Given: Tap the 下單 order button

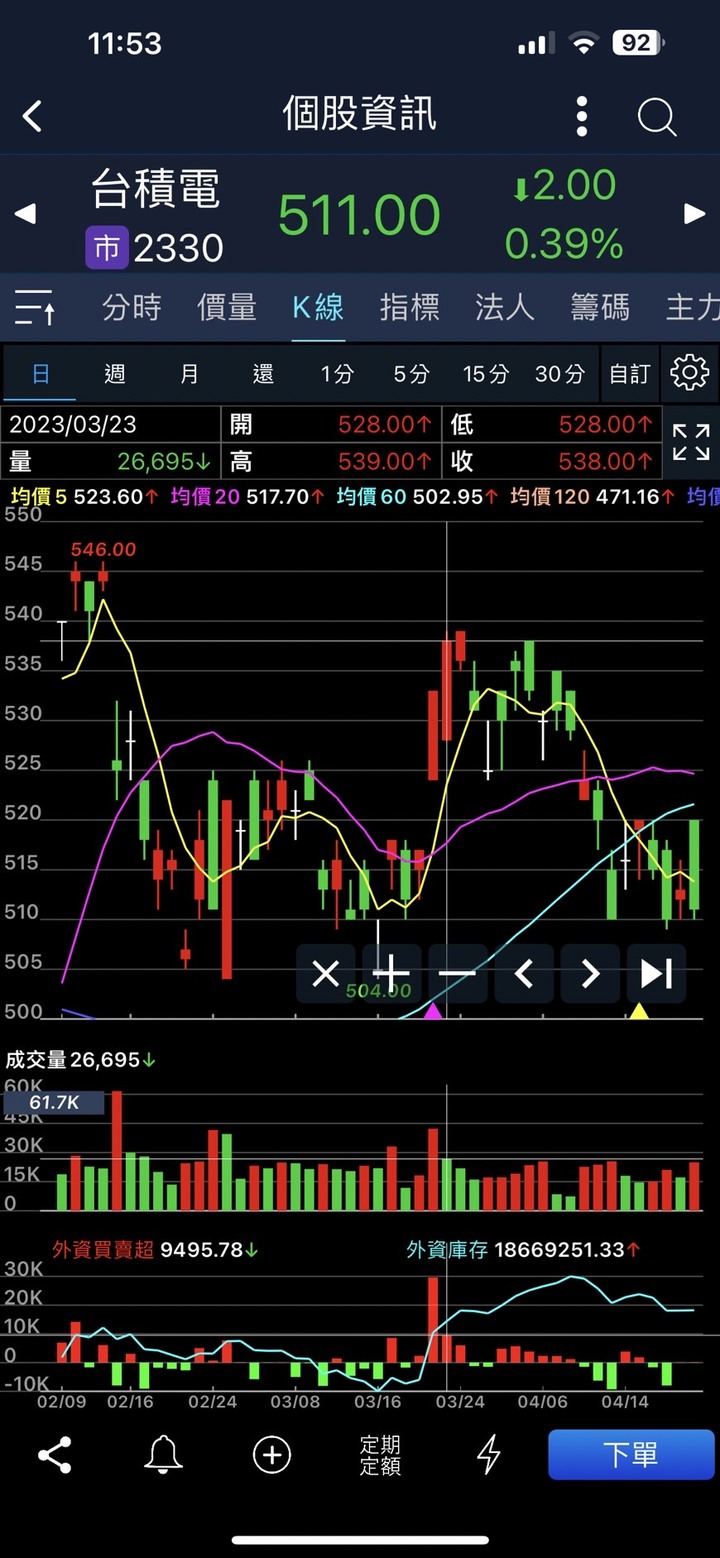Looking at the screenshot, I should [631, 1455].
